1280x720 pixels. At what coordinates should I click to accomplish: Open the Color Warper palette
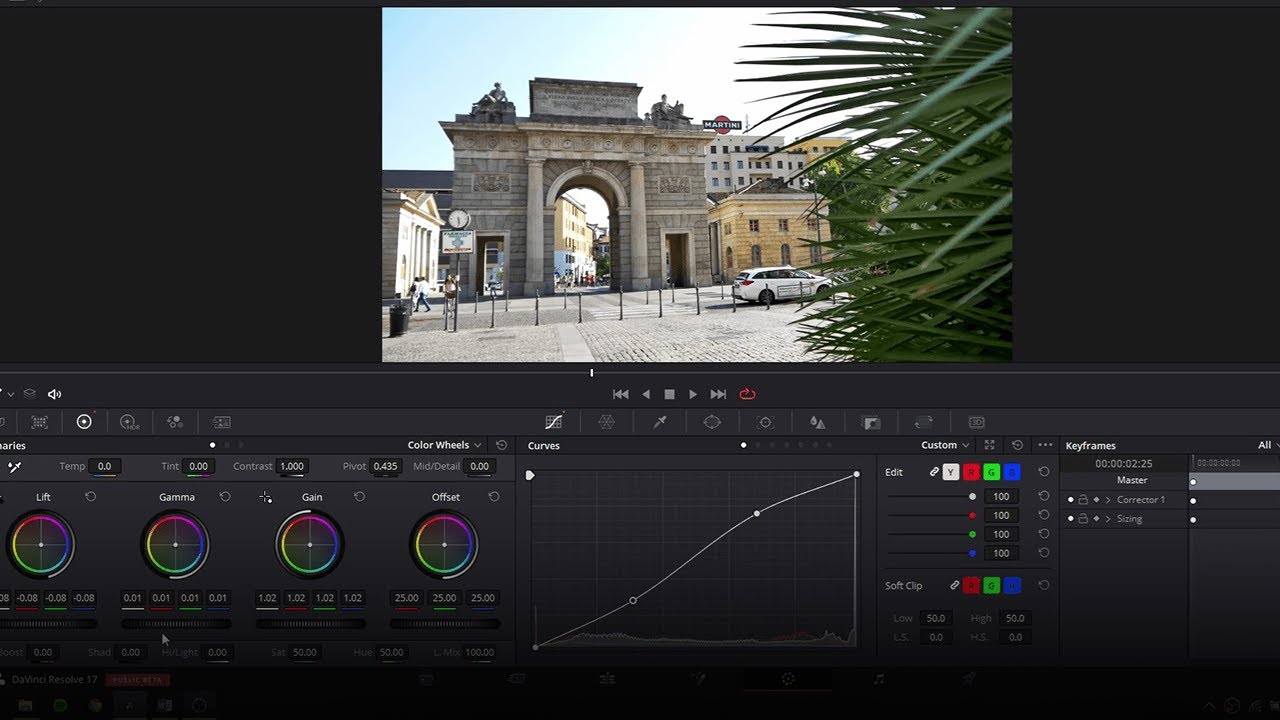coord(606,422)
